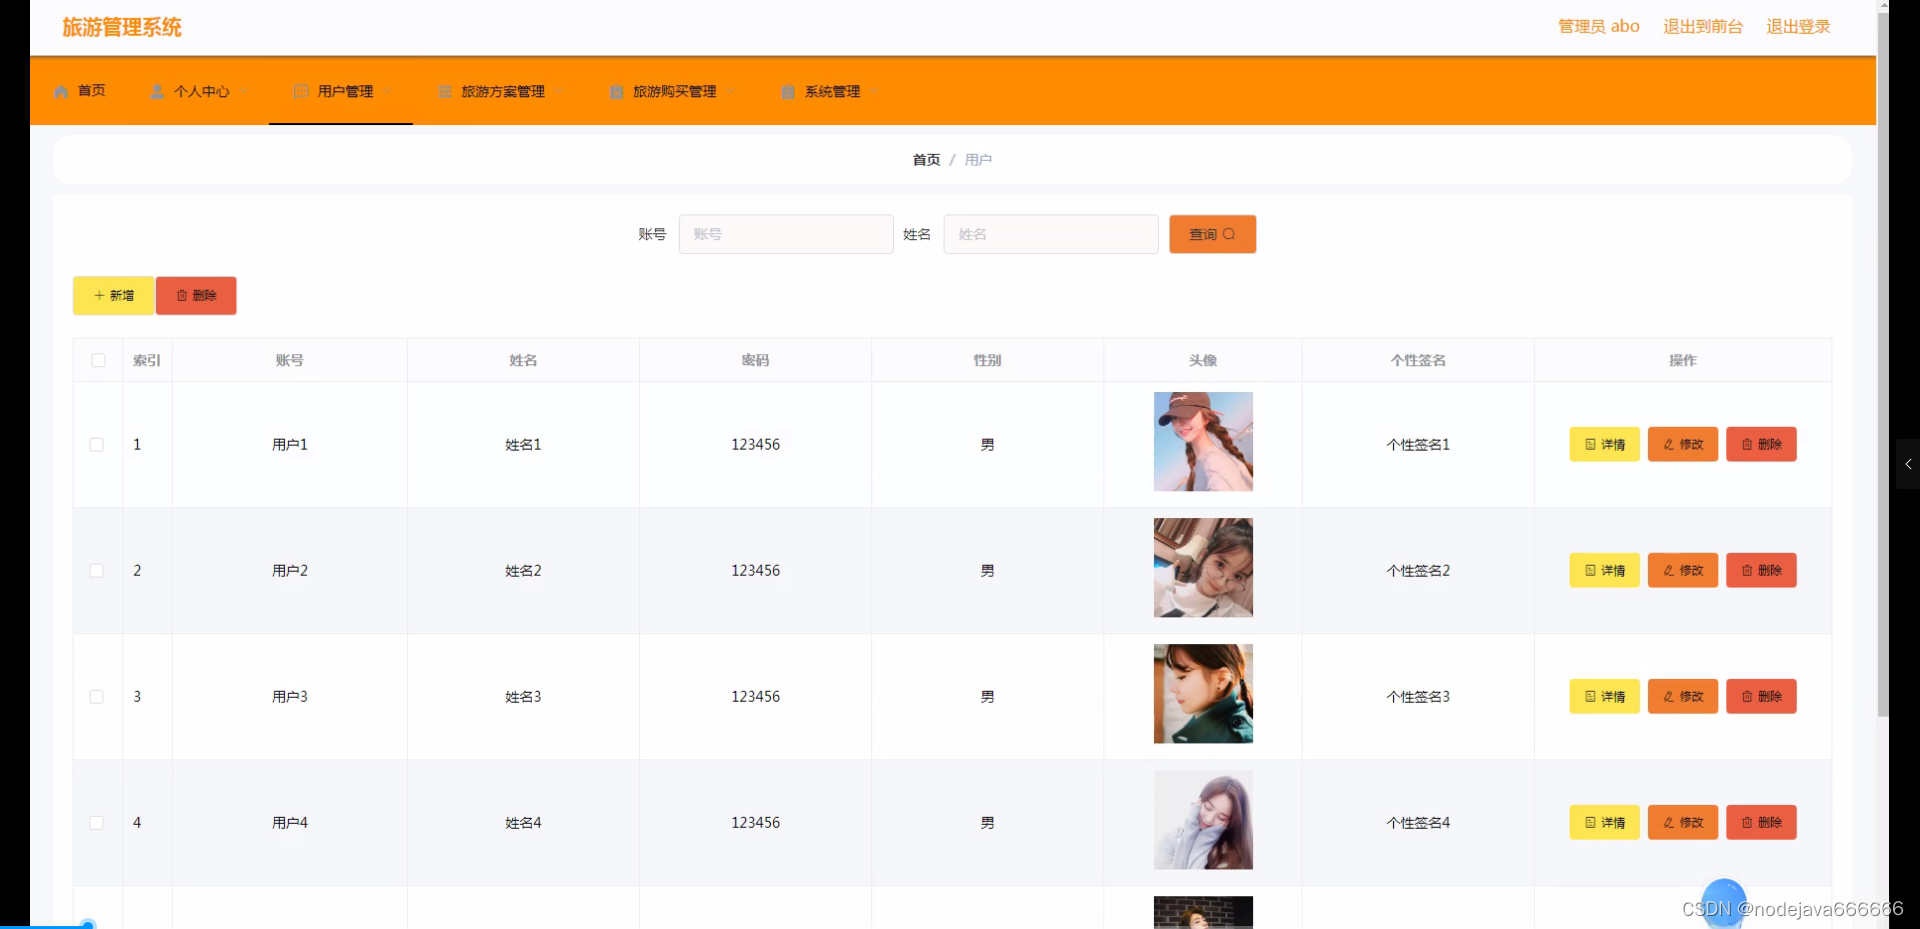Click the detail icon in 用户3's 详情 button
Image resolution: width=1920 pixels, height=929 pixels.
pos(1590,696)
